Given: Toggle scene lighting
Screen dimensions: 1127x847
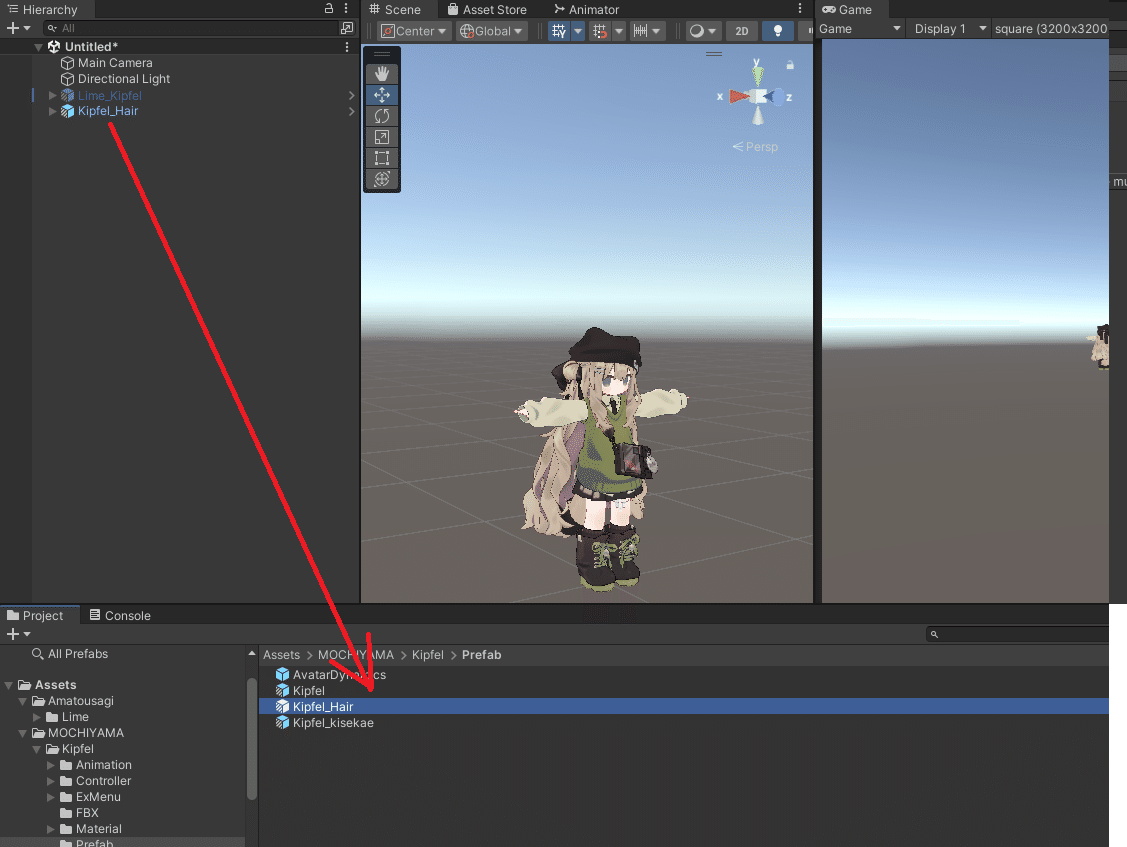Looking at the screenshot, I should [777, 31].
